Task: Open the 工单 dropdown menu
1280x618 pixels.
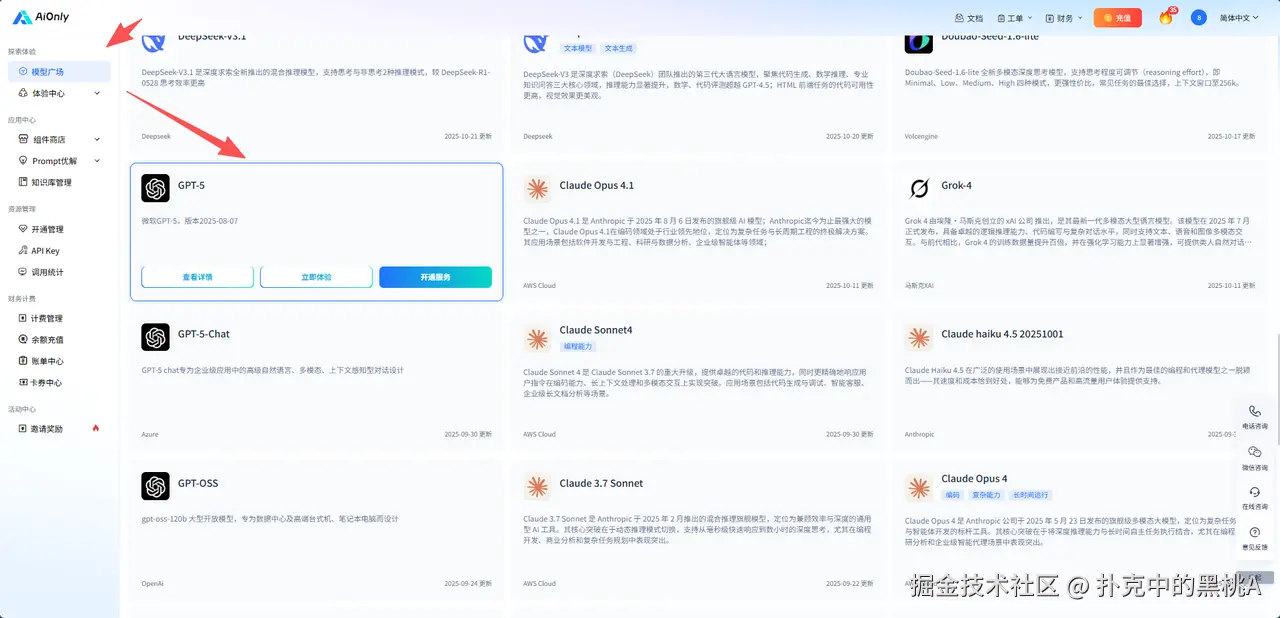Action: click(x=1014, y=17)
